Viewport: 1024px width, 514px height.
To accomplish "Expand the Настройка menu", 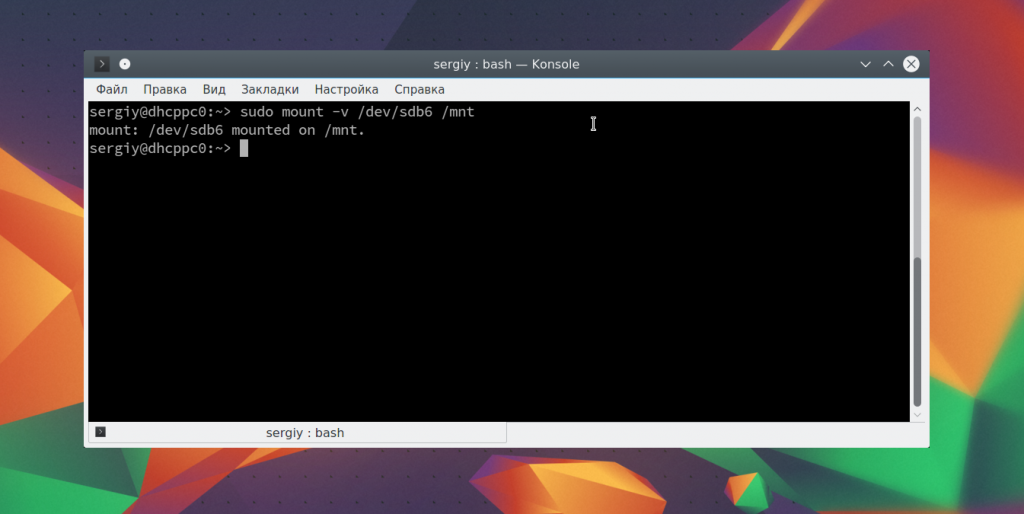I will click(x=346, y=89).
